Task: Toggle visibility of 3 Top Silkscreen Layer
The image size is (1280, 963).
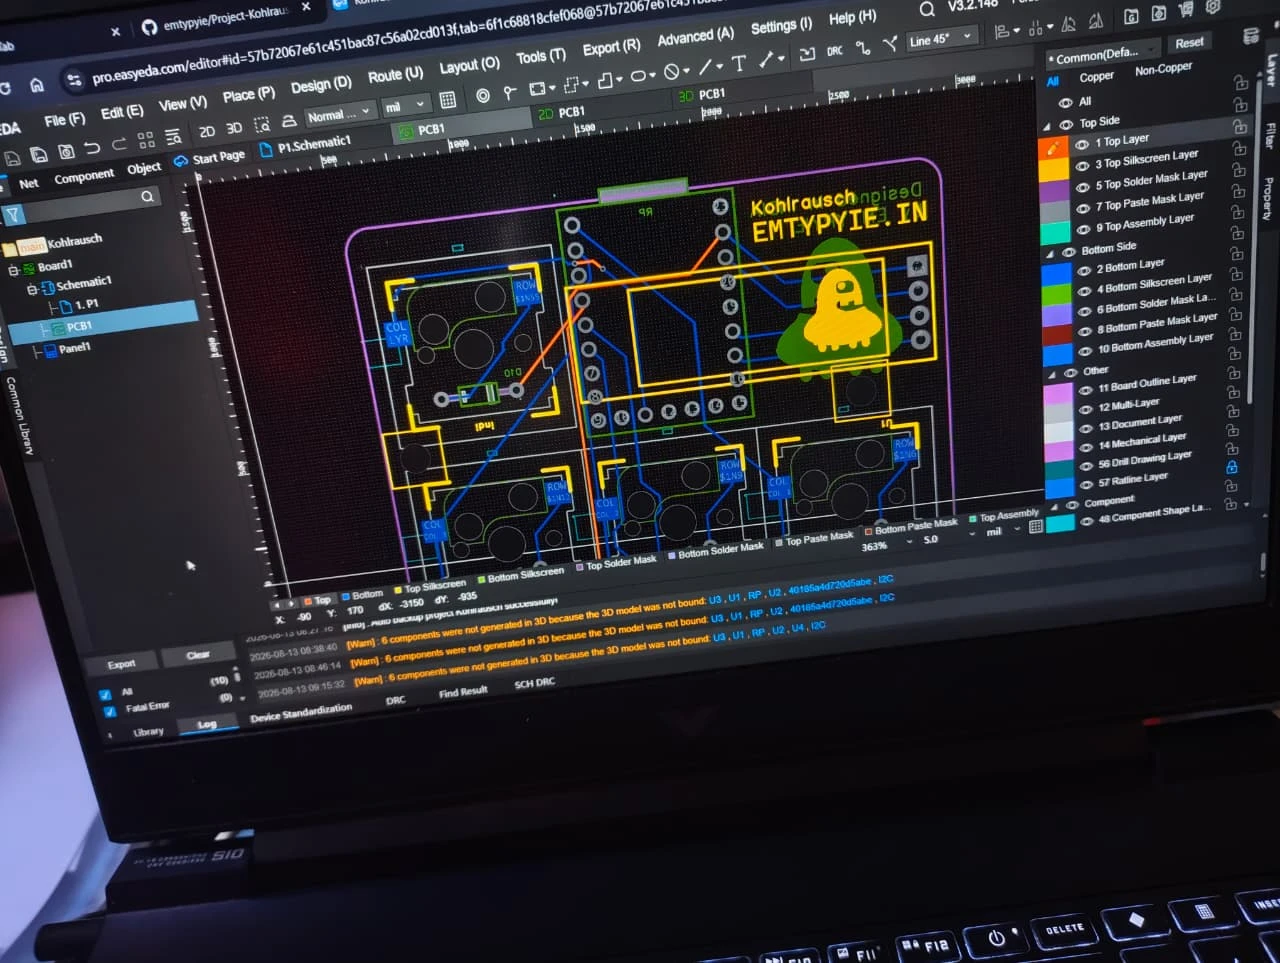Action: point(1082,165)
